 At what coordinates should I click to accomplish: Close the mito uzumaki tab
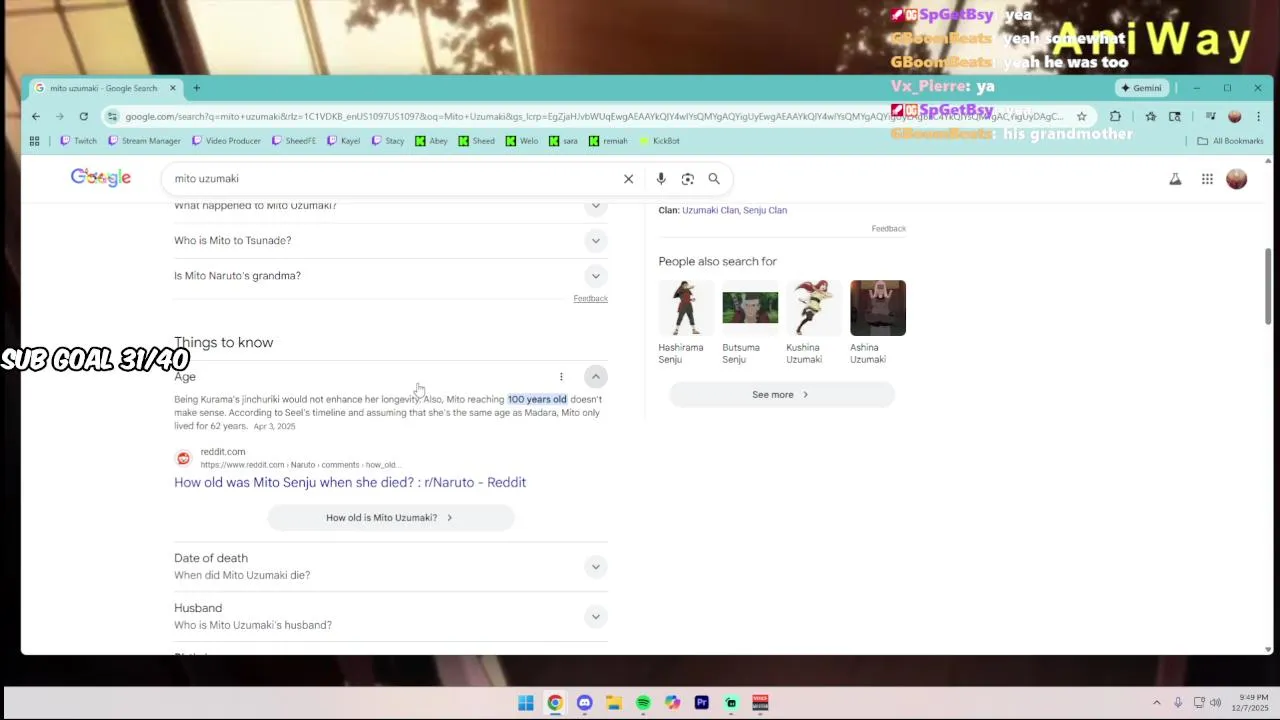pos(172,88)
